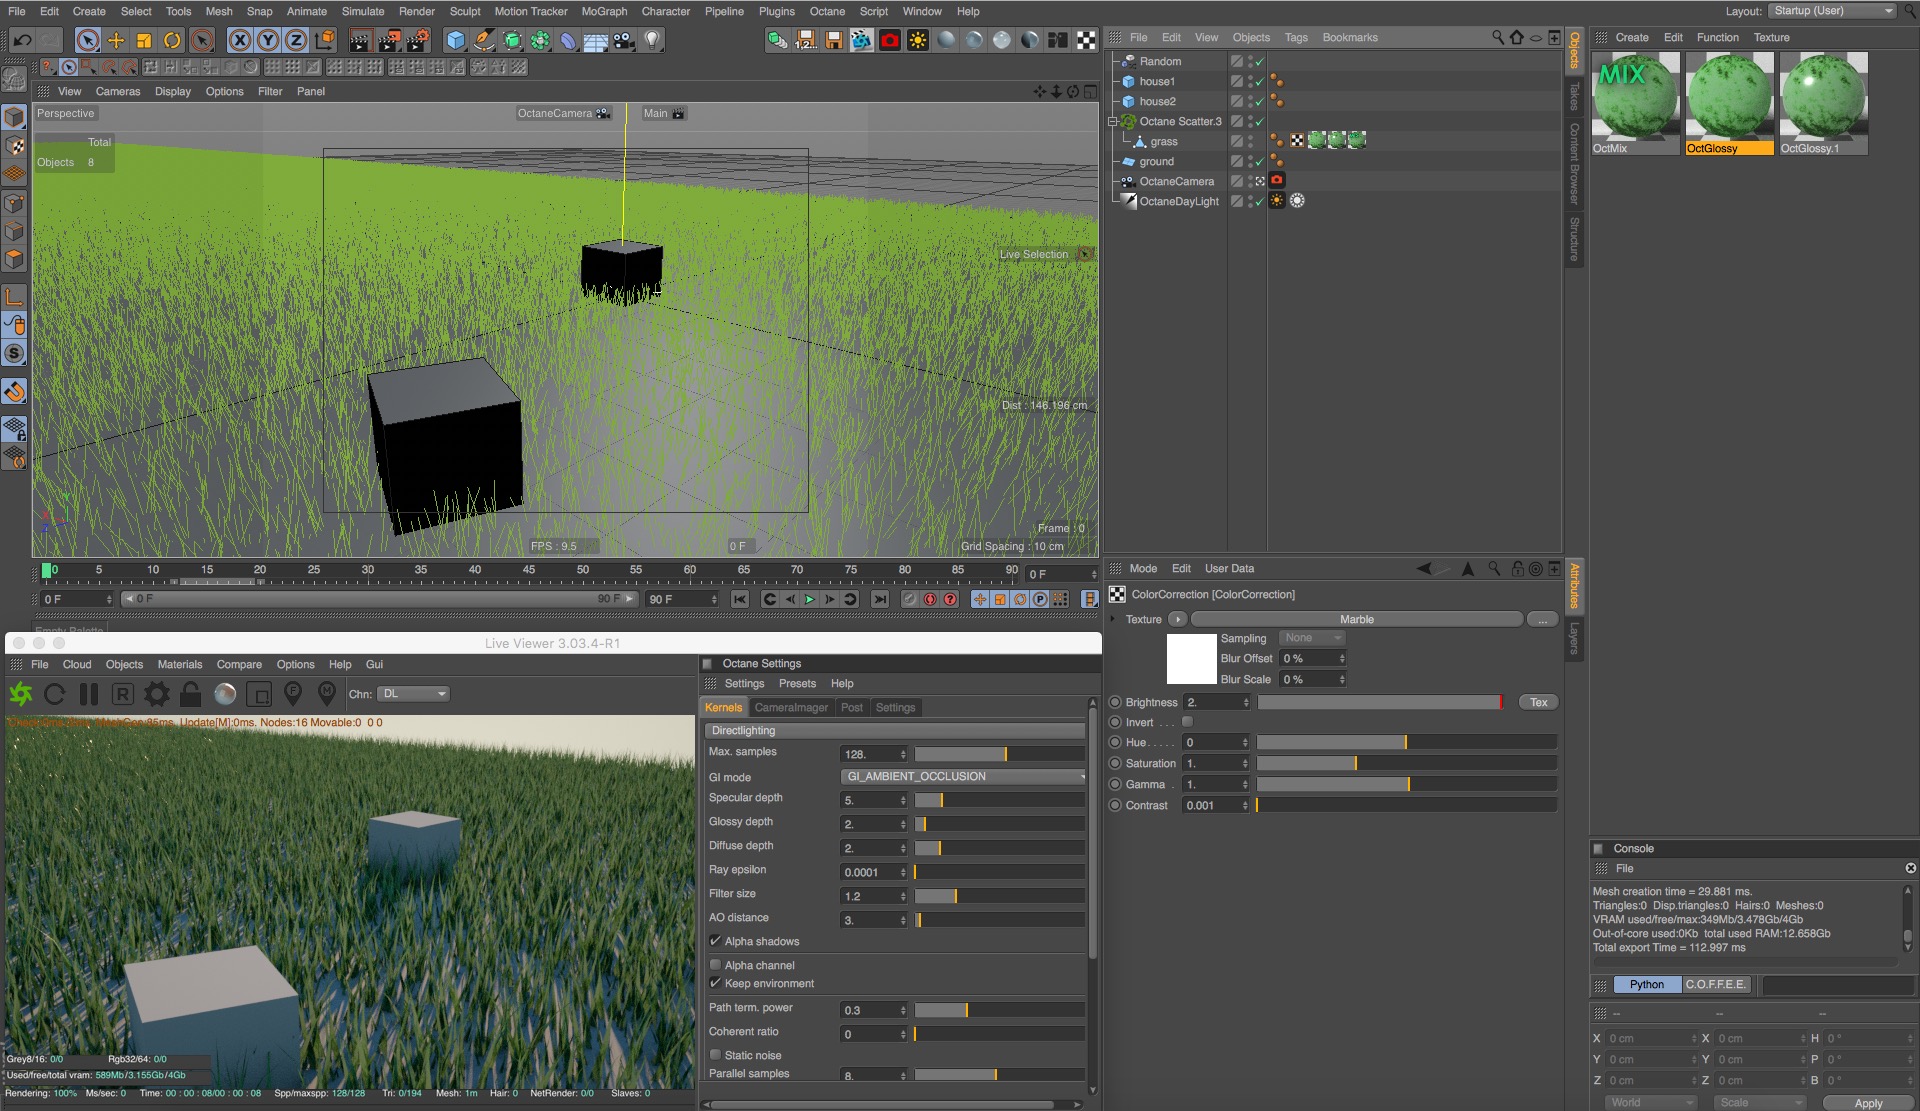Click the Undo arrow icon

click(22, 41)
